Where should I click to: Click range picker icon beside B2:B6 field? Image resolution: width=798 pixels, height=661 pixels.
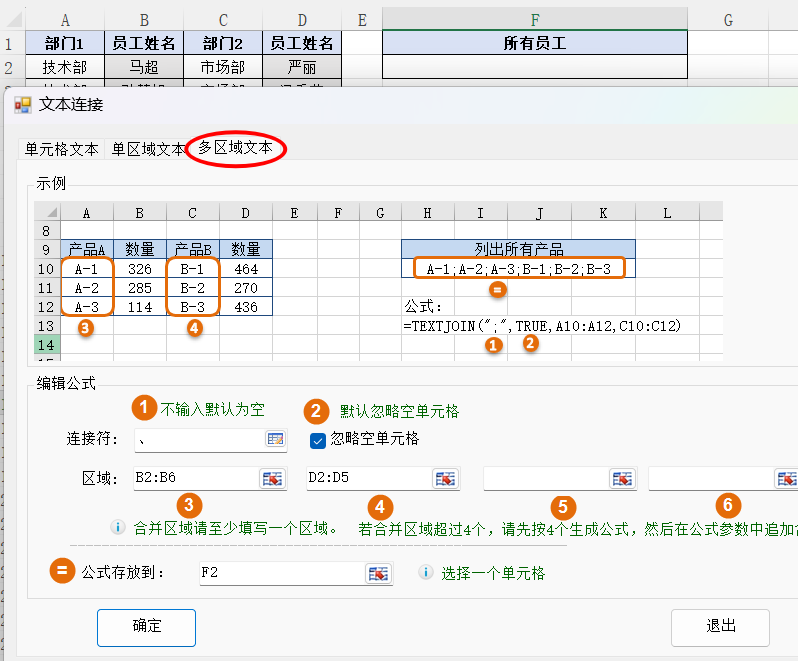[272, 479]
